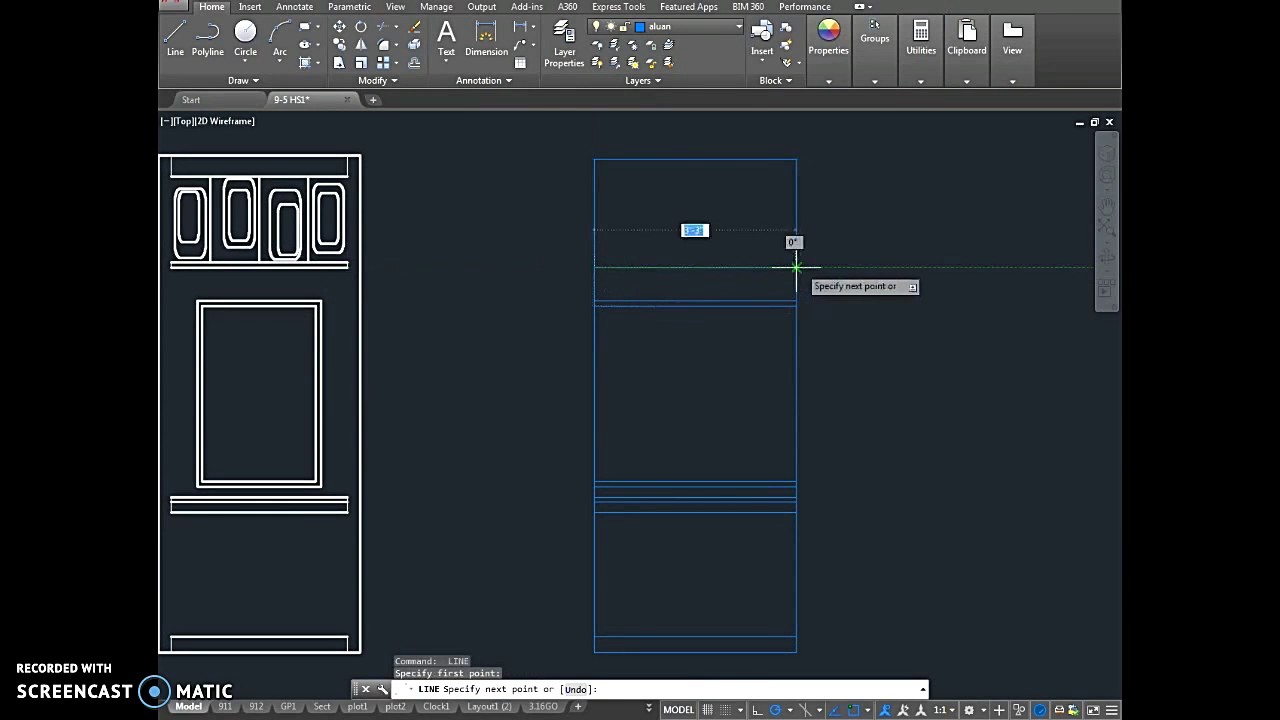Click the Dimension tool
The image size is (1280, 720).
[486, 38]
